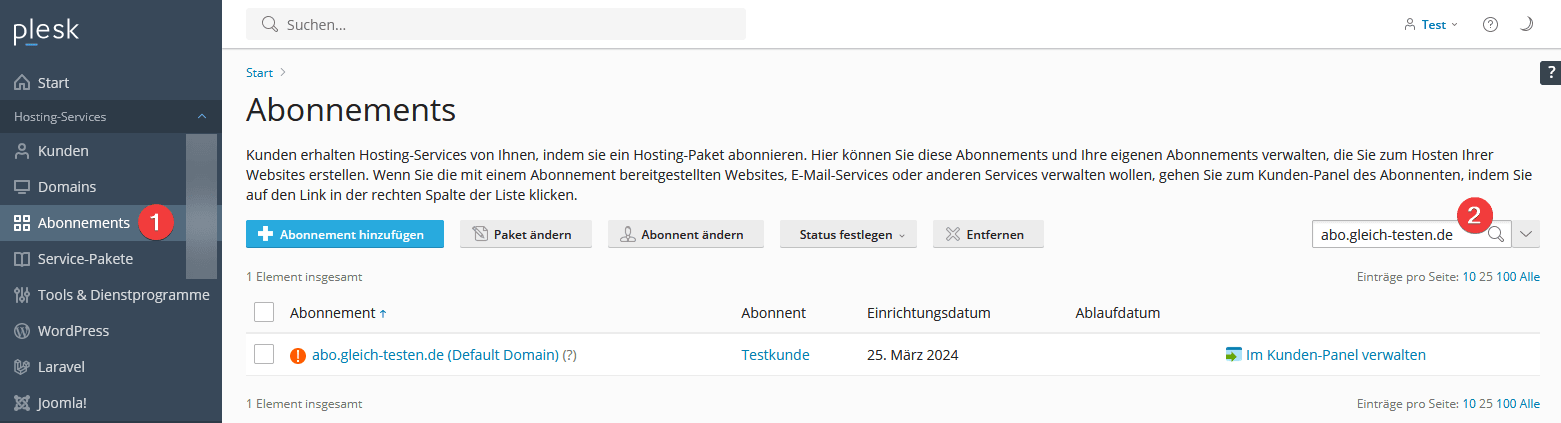The image size is (1561, 423).
Task: Click the Tools & Dienstprogramme sliders icon
Action: pos(22,295)
